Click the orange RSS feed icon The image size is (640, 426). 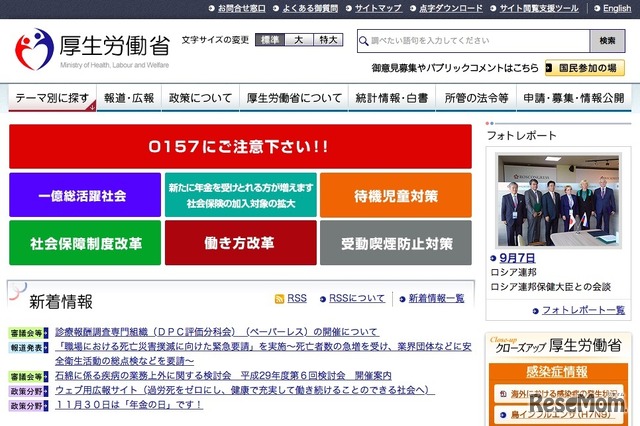[280, 299]
